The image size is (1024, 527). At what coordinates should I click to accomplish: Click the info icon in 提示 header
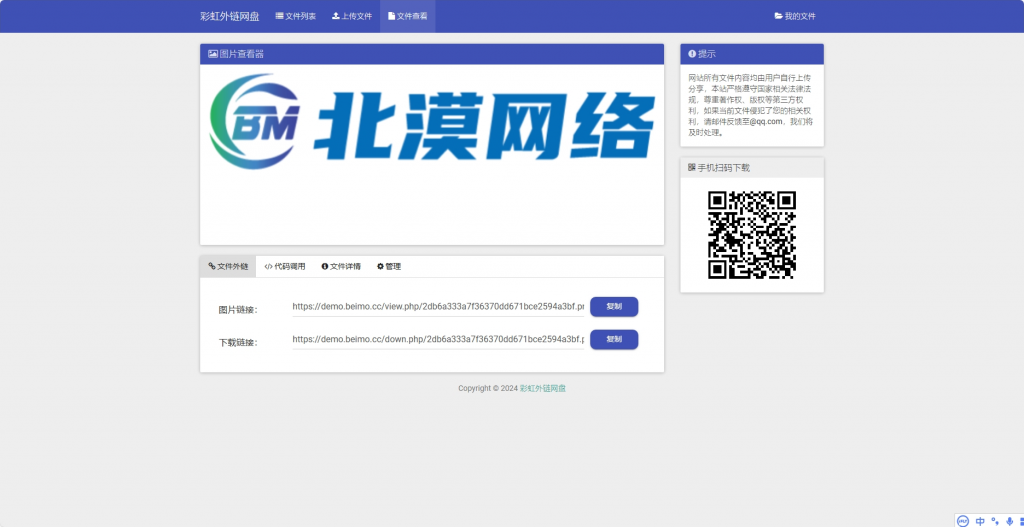[692, 54]
